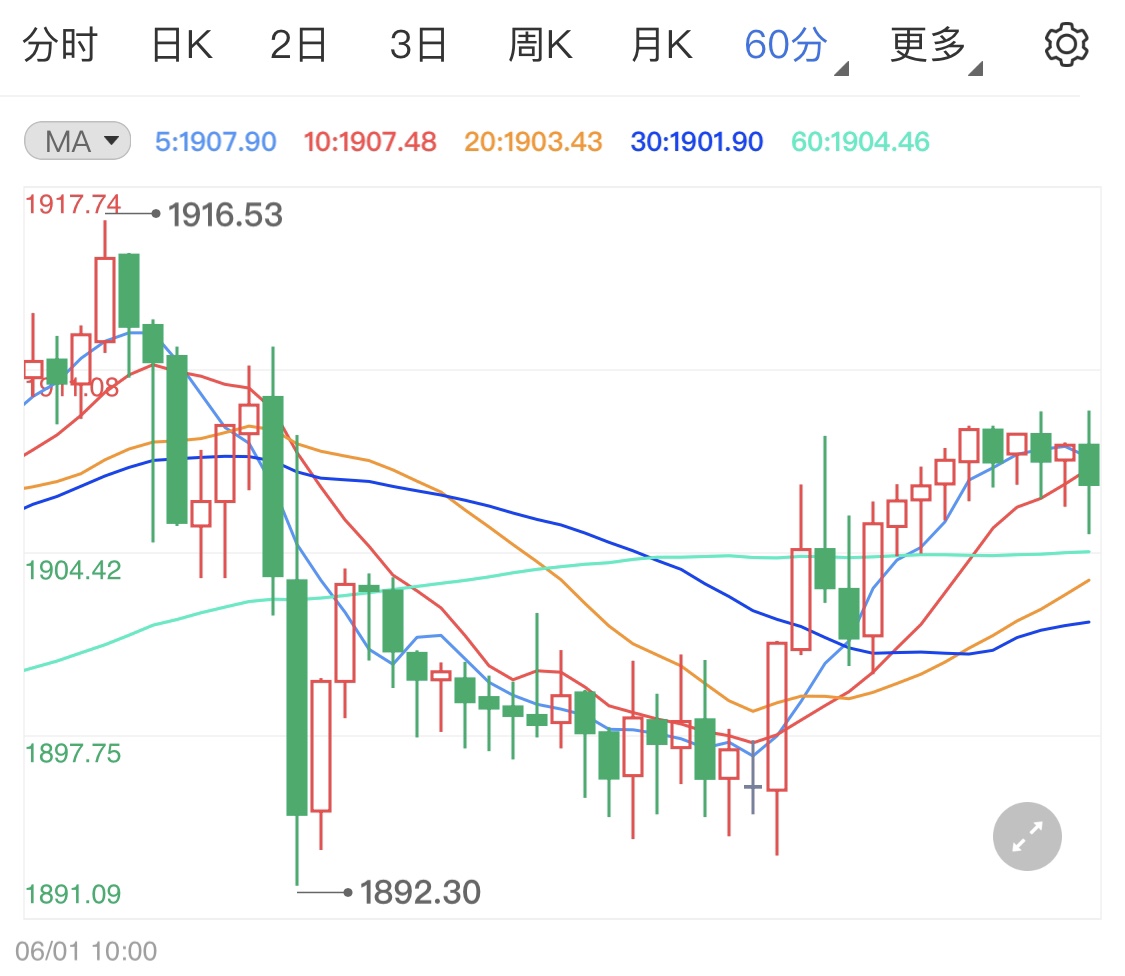
Task: Click the 1892.30 low price marker
Action: click(420, 892)
